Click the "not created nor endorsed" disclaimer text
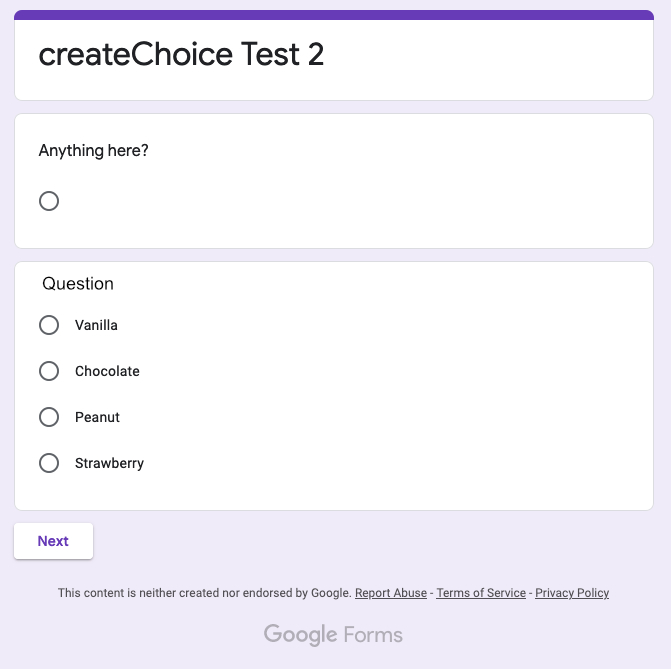Image resolution: width=671 pixels, height=669 pixels. coord(205,593)
